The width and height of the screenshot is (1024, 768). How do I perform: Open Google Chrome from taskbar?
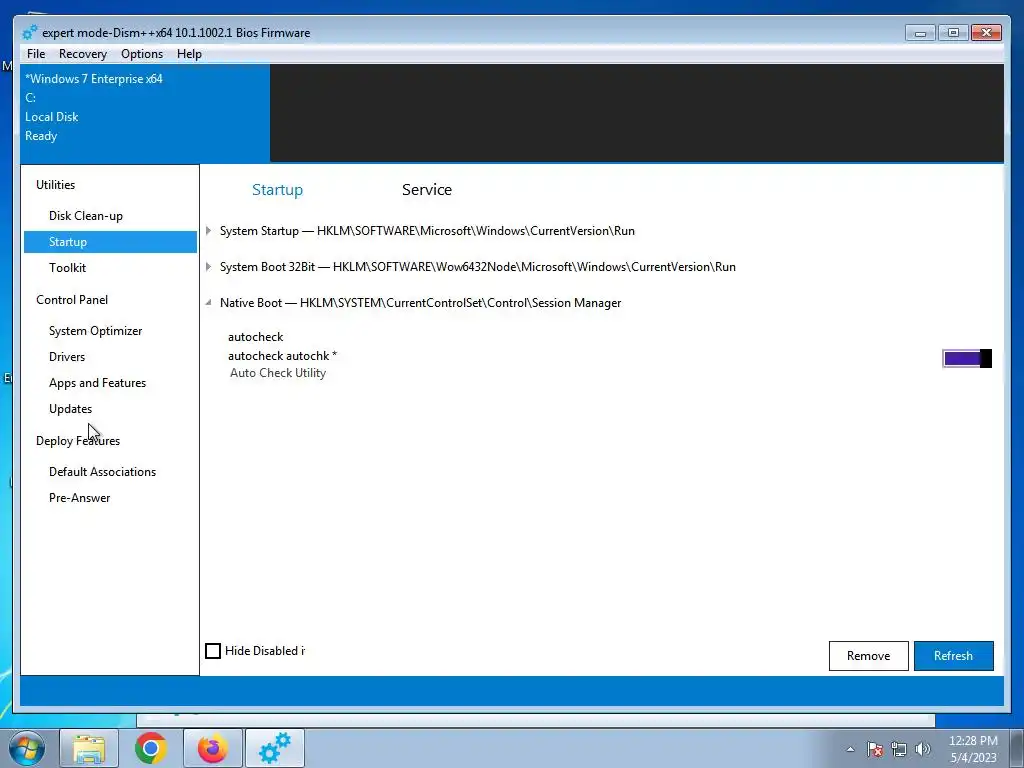(151, 748)
